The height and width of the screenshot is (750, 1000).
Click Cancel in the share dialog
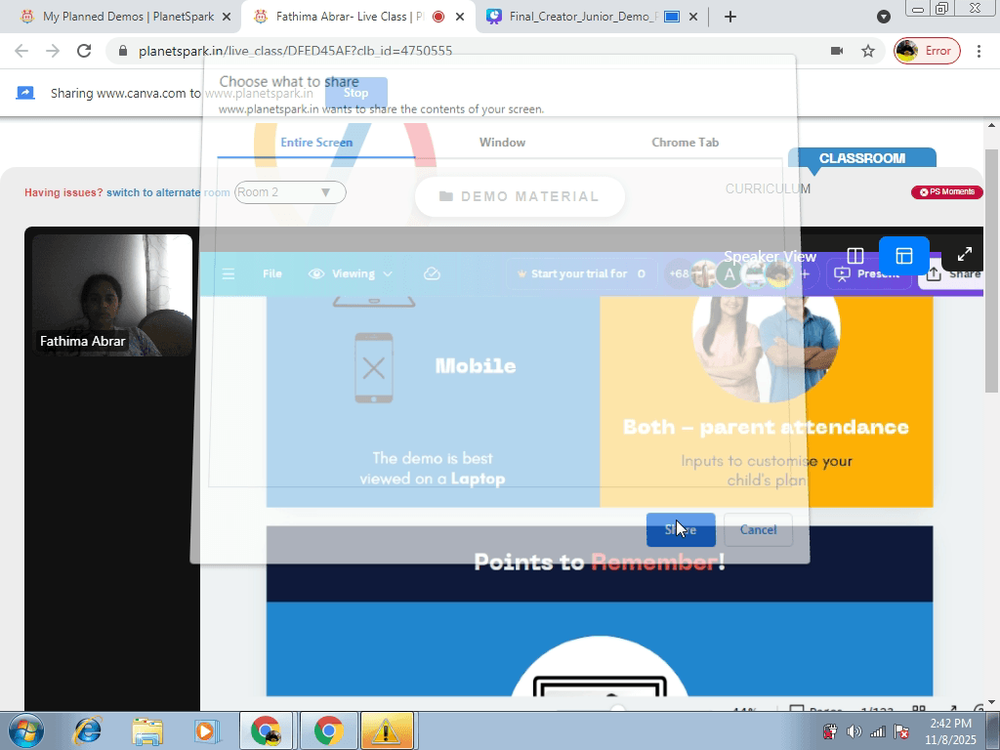click(x=758, y=529)
